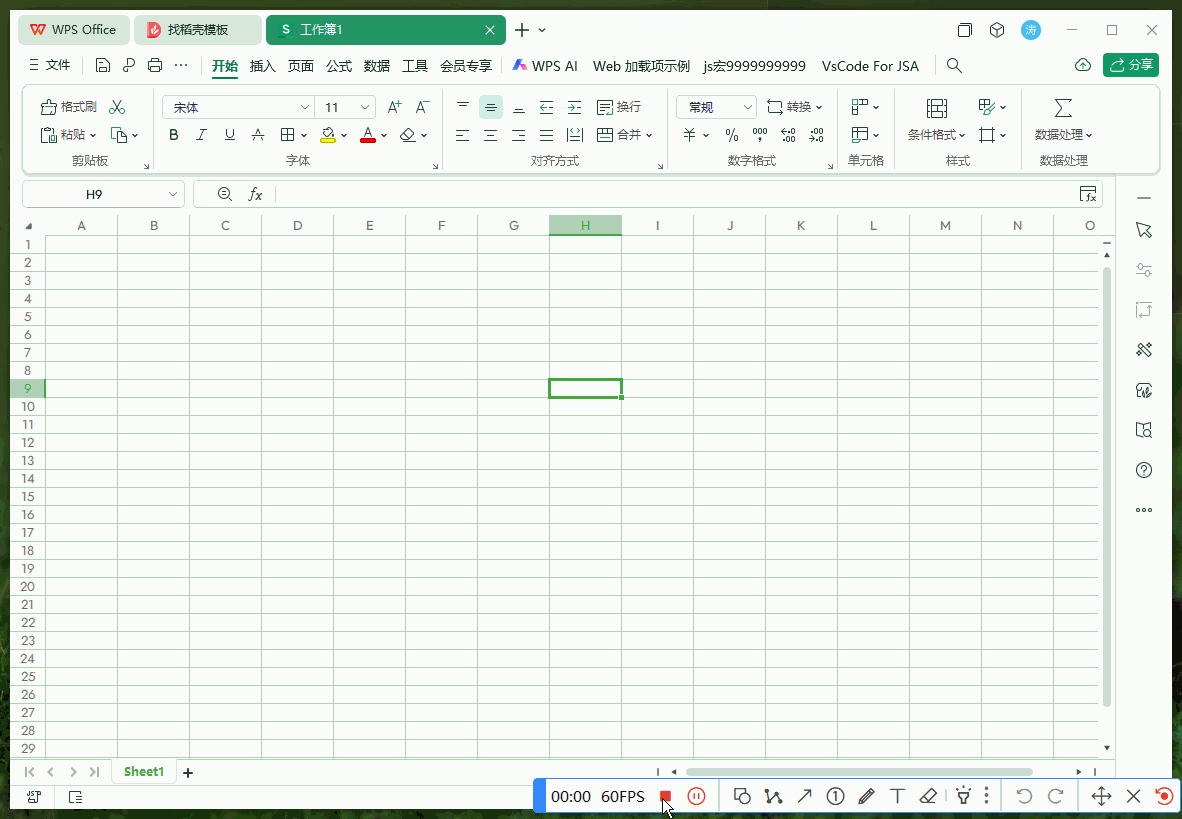Open the help question mark in the right sidebar
Viewport: 1182px width, 819px height.
pyautogui.click(x=1144, y=470)
